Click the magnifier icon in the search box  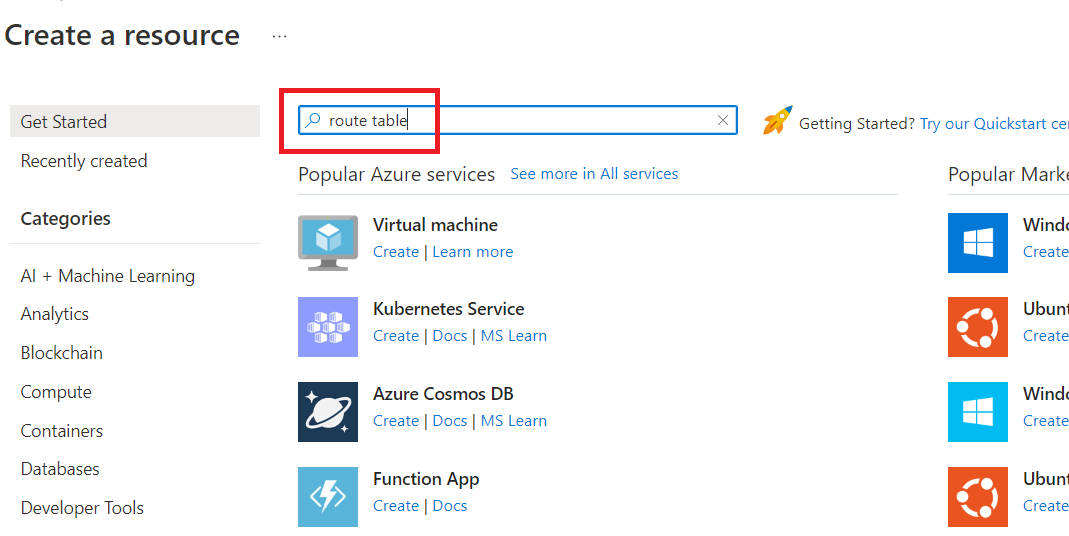313,120
